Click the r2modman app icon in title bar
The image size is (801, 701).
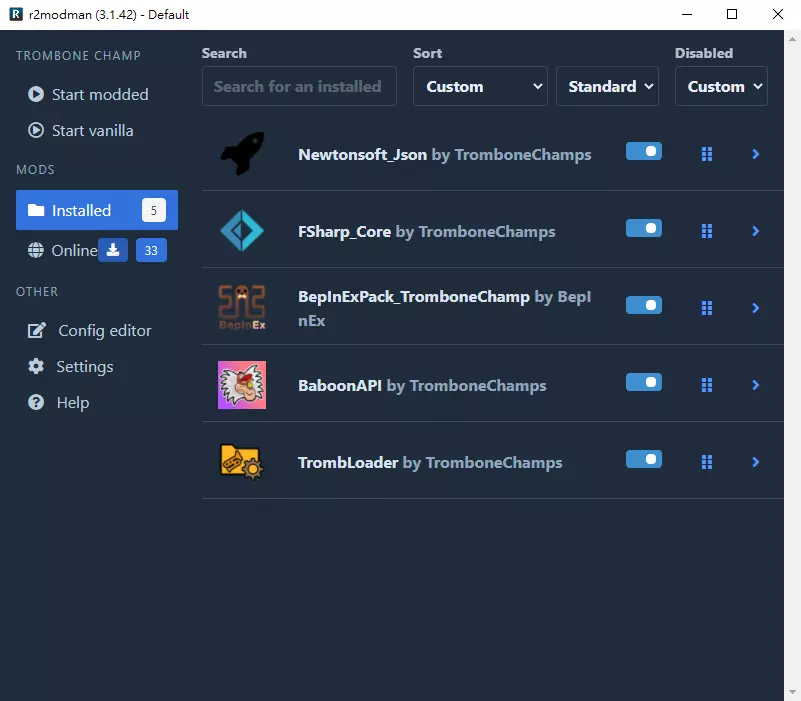[x=16, y=14]
